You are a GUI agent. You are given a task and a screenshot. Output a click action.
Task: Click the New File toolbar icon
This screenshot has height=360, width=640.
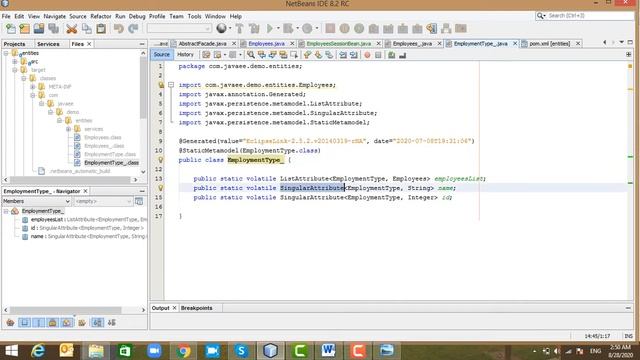[11, 29]
